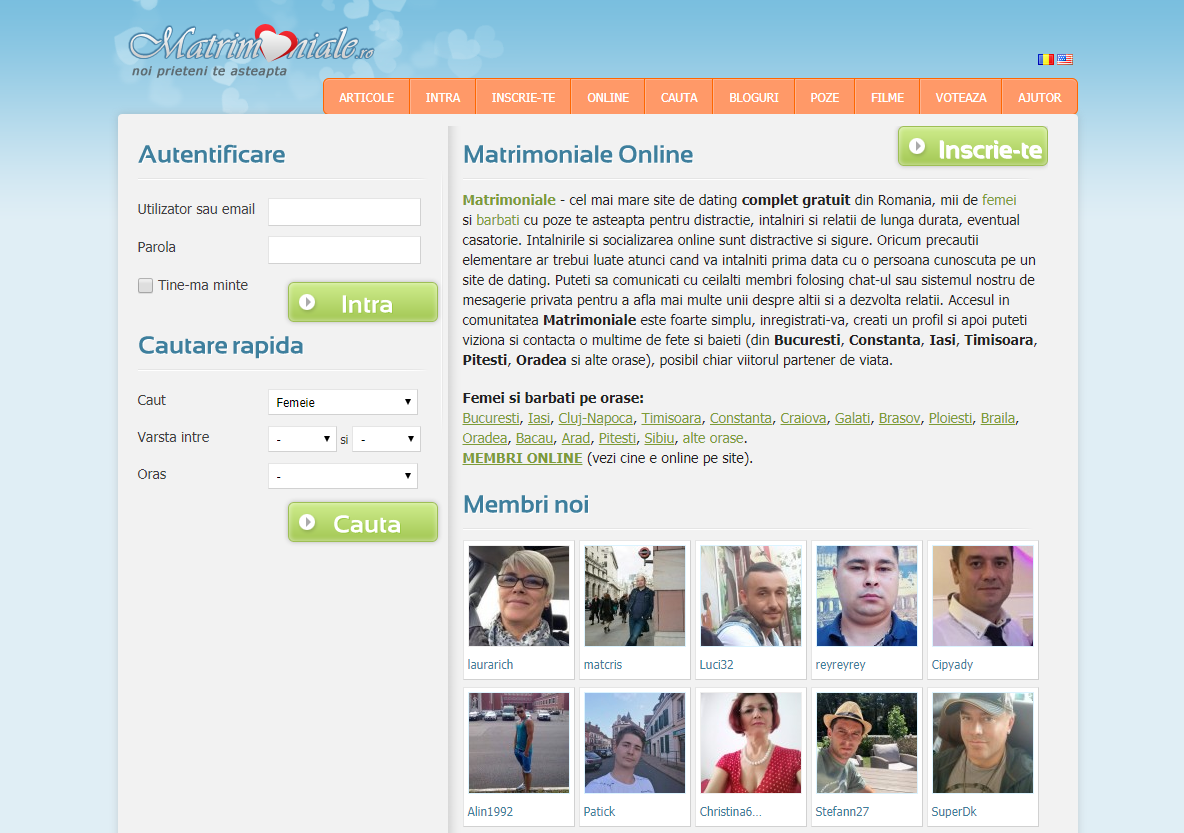Open the Brasov city link

click(899, 418)
